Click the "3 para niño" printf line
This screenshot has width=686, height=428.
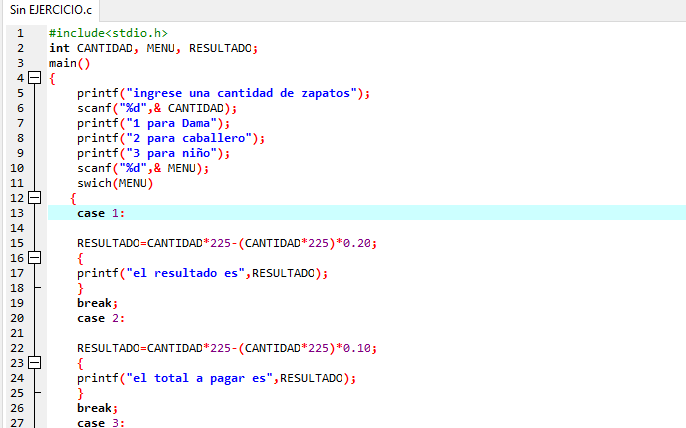click(x=154, y=153)
